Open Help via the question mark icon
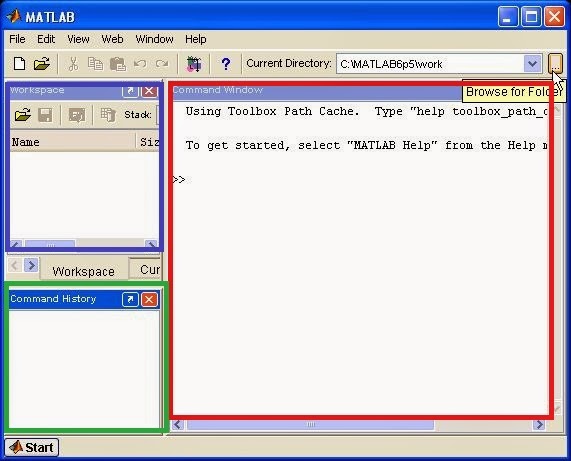This screenshot has width=571, height=461. (226, 64)
